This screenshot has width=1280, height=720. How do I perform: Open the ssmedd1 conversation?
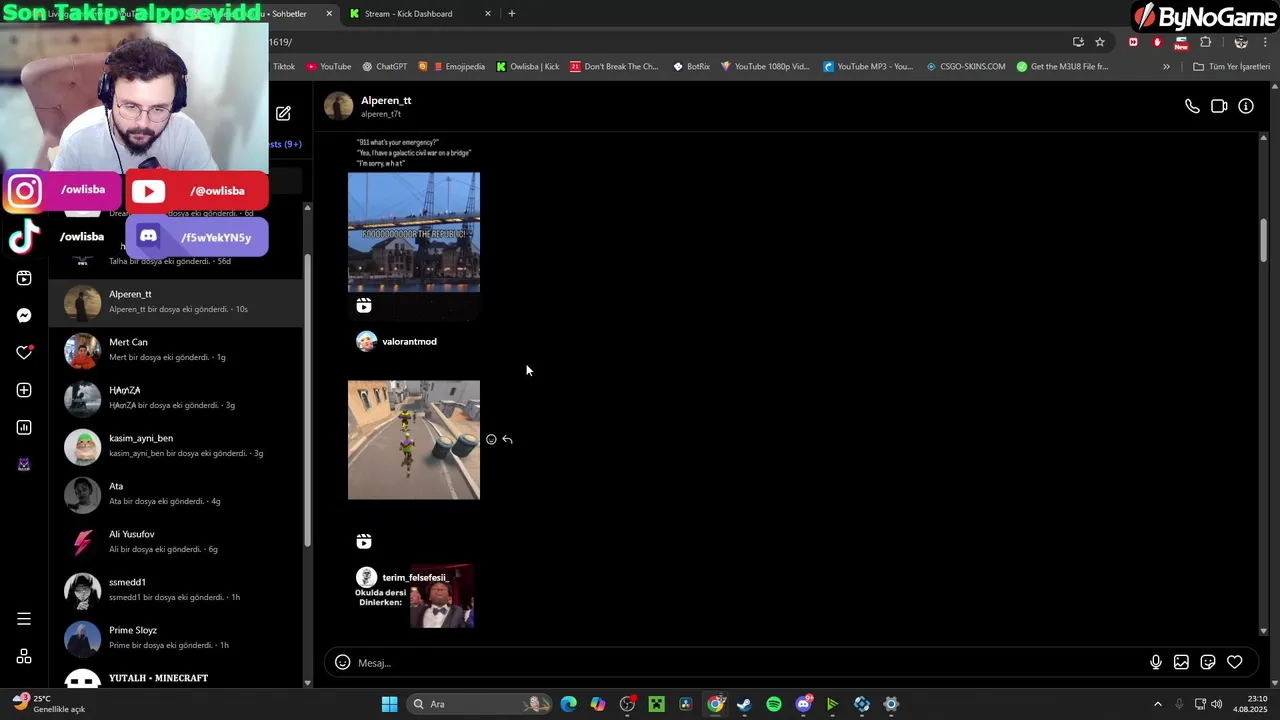tap(175, 590)
